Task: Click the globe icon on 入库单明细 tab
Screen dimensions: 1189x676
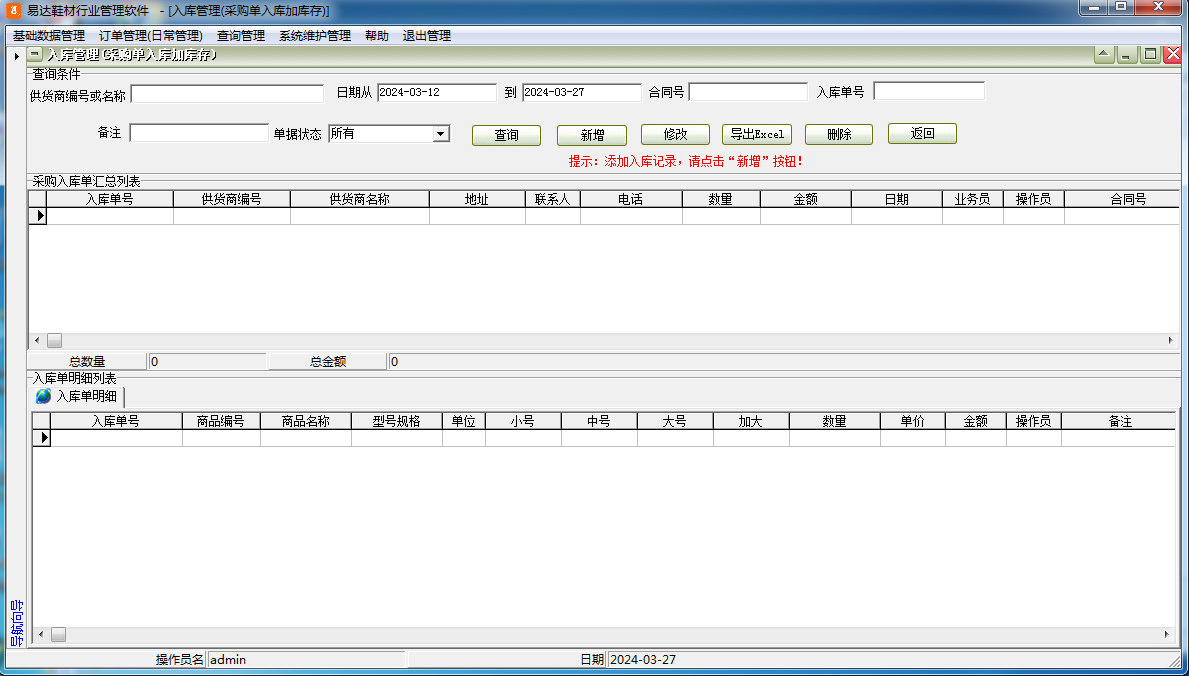Action: (43, 396)
